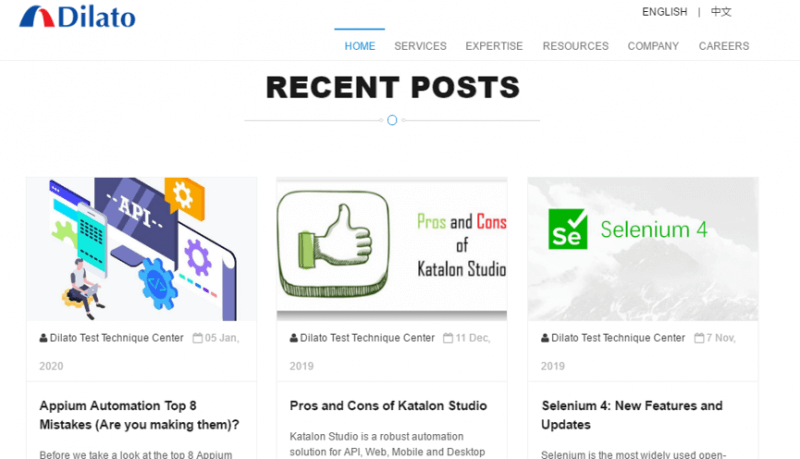This screenshot has width=800, height=459.
Task: Click author icon on Katalon post
Action: tap(294, 338)
